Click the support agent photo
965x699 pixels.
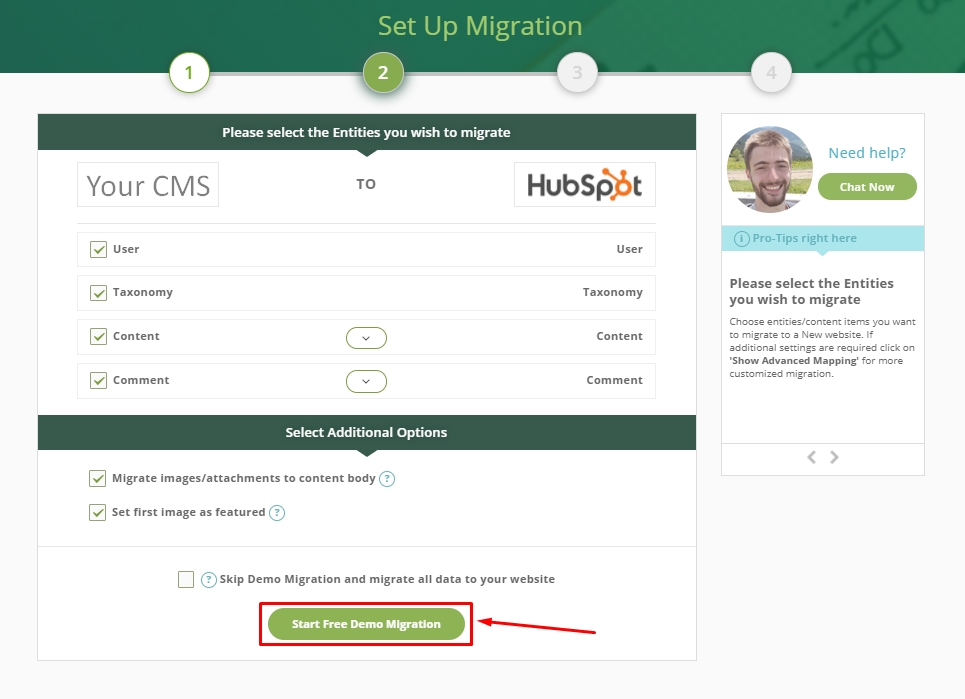tap(770, 169)
